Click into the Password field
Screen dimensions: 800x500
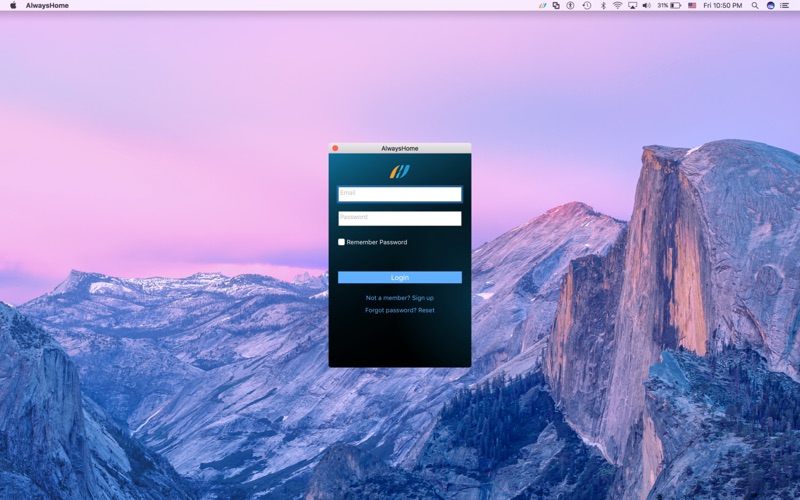[x=399, y=218]
